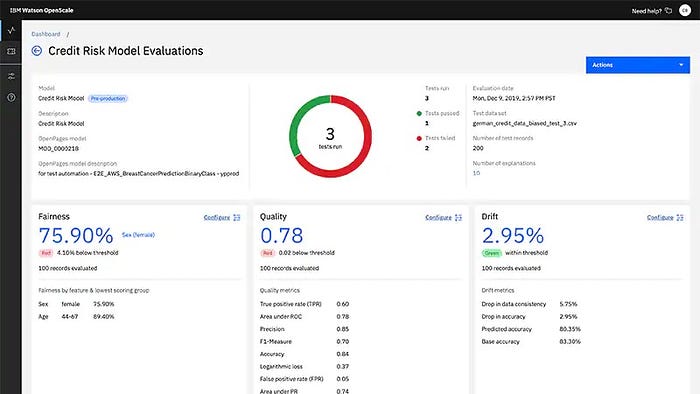The width and height of the screenshot is (700, 394).
Task: Click the Quality configure settings icon
Action: click(x=458, y=218)
